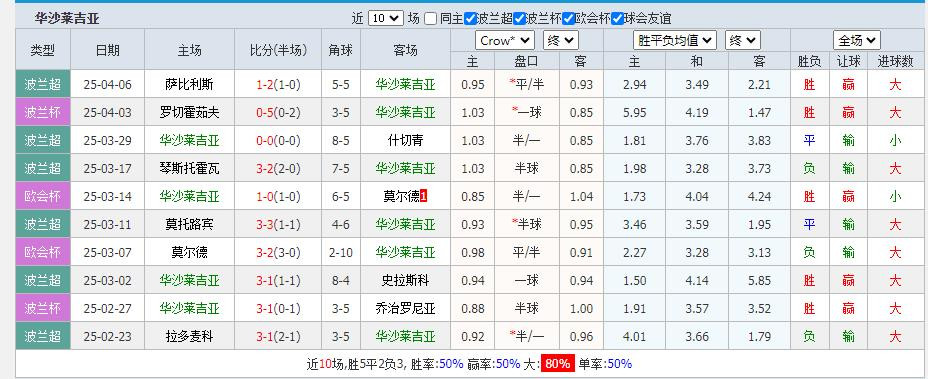Viewport: 928px width, 379px height.
Task: Open the 胜平负均值 dropdown
Action: tap(675, 40)
